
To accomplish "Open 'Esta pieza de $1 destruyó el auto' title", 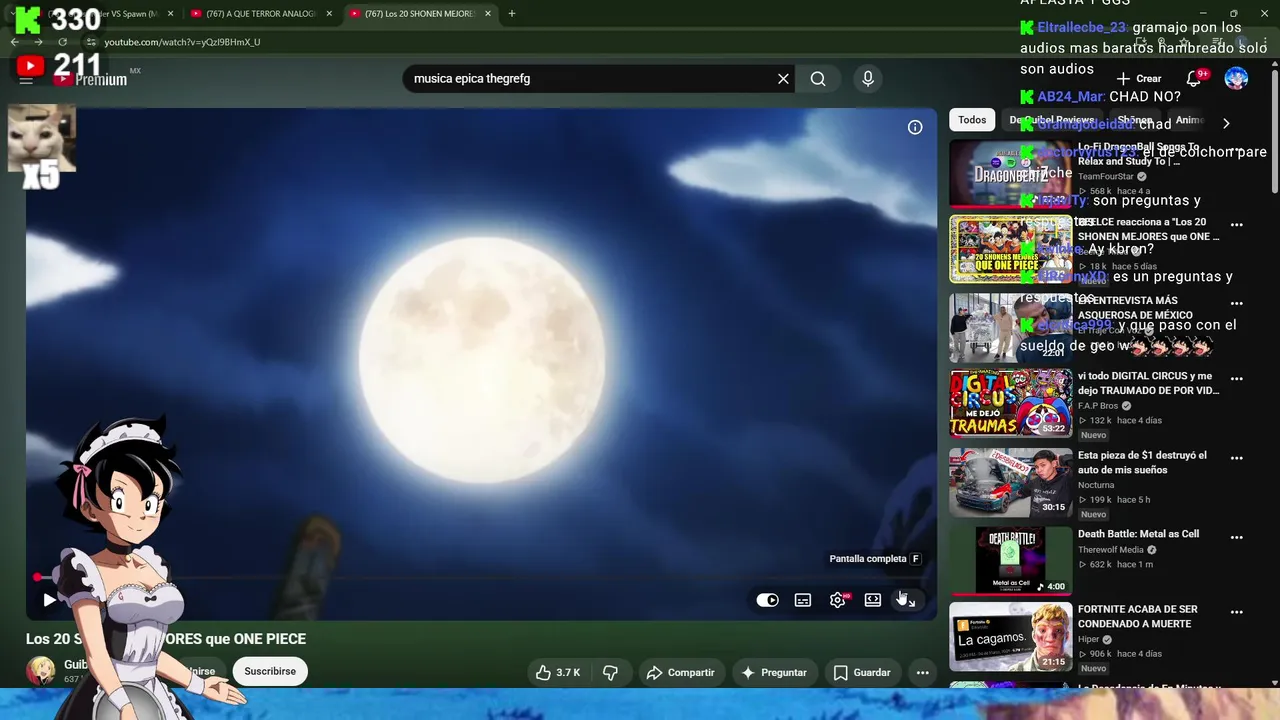I will [x=1142, y=463].
